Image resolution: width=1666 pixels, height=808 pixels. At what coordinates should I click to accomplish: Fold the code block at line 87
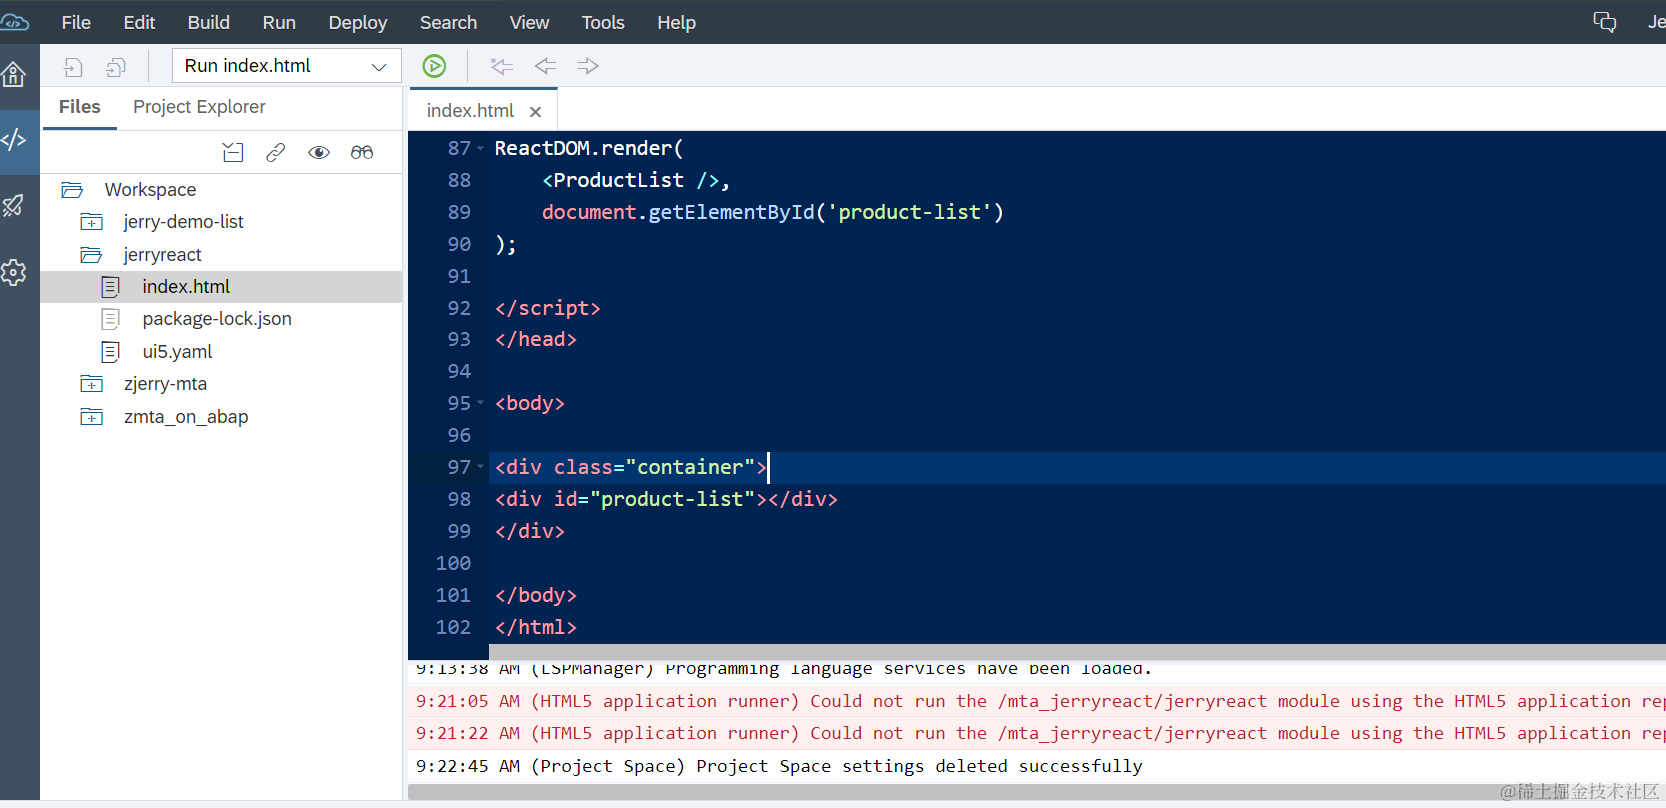click(x=480, y=148)
